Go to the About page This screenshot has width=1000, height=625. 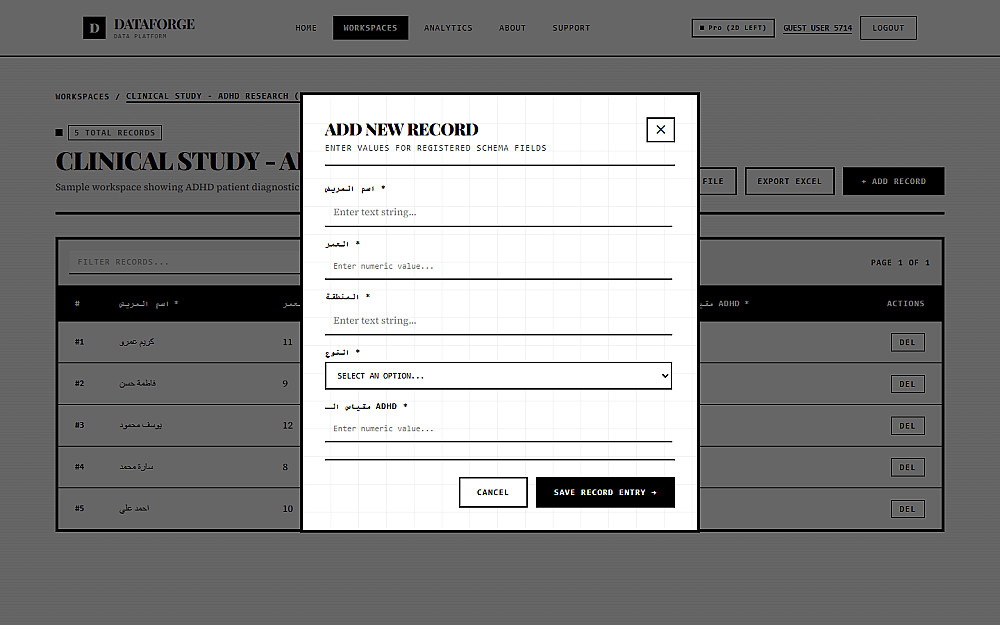[x=512, y=28]
